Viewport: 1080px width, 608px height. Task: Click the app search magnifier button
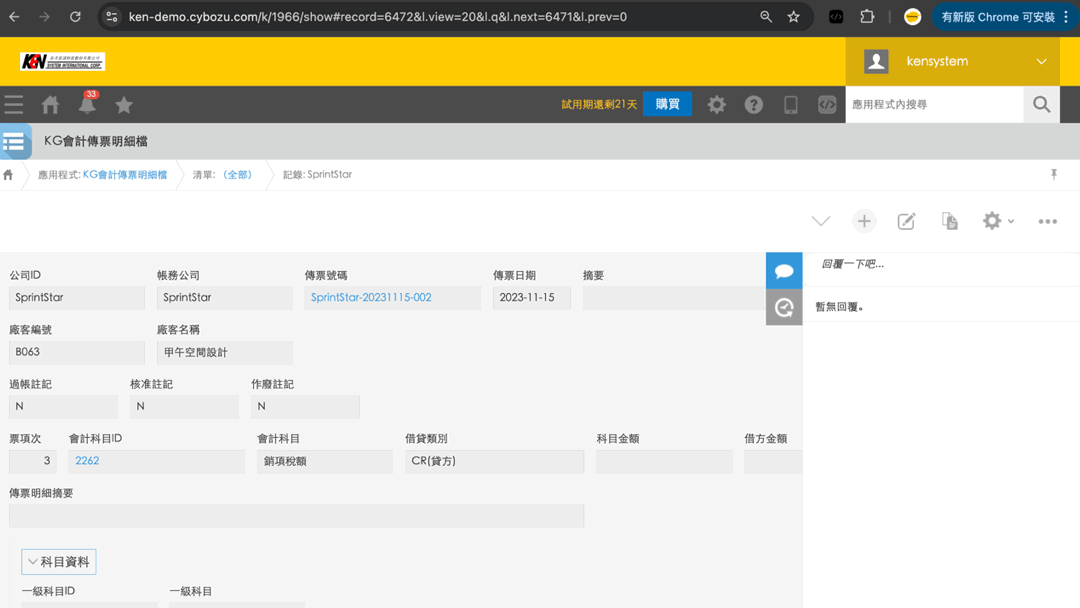(x=1041, y=105)
